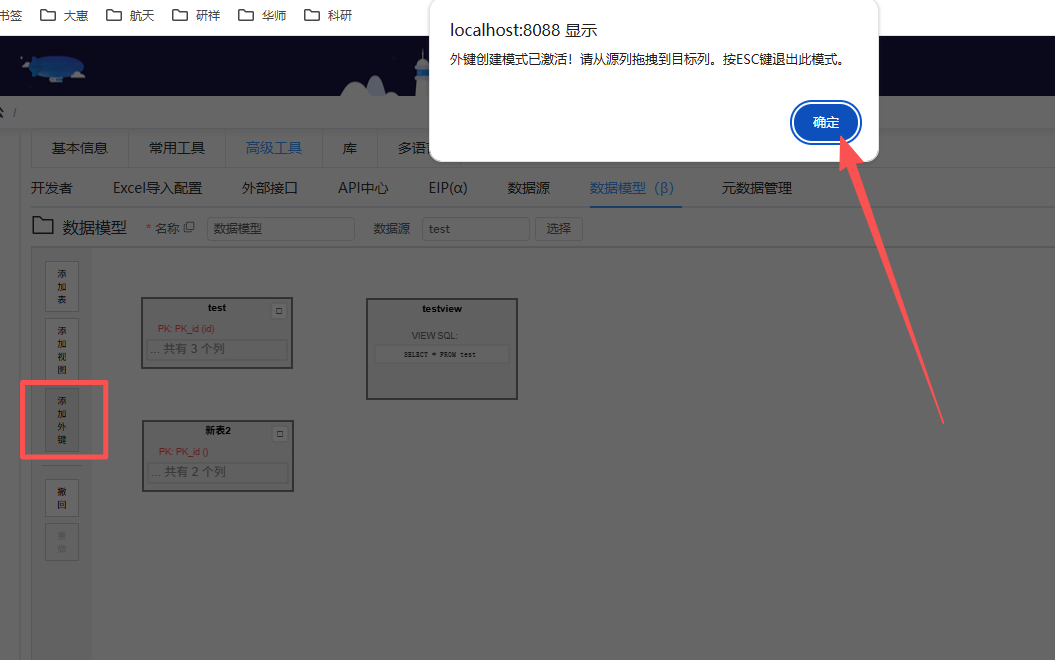The height and width of the screenshot is (660, 1055).
Task: Expand the 共有 2 个列 row
Action: click(x=218, y=472)
